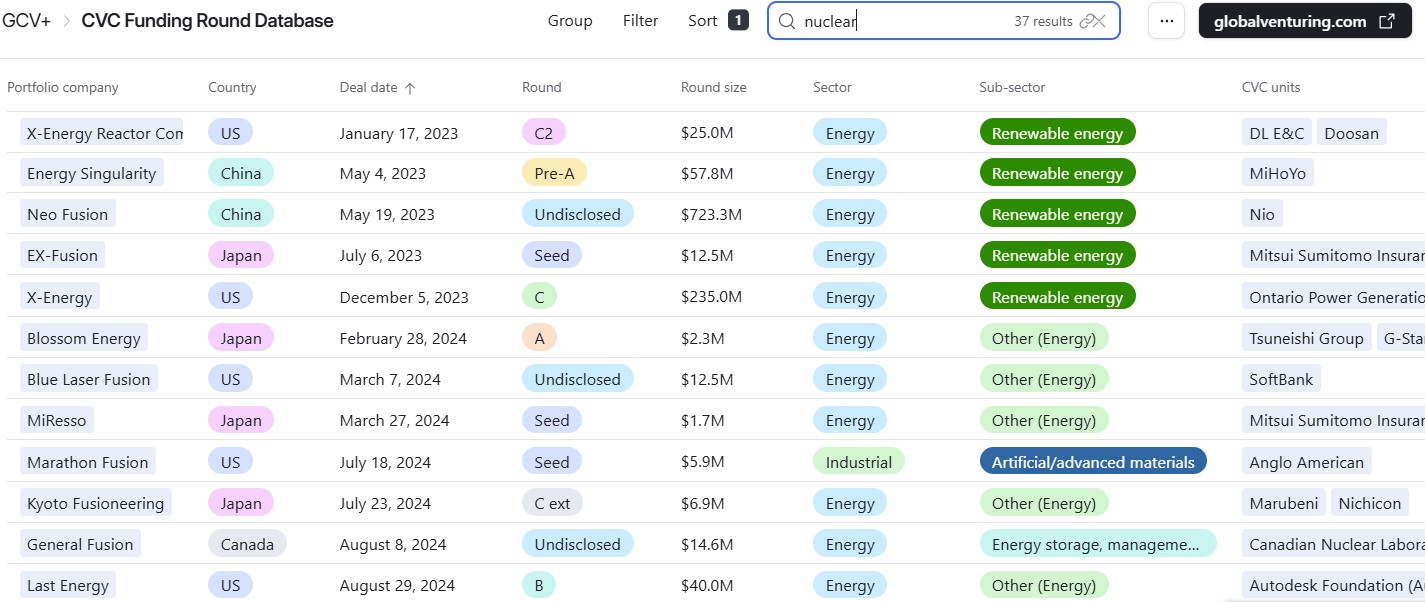This screenshot has height=602, width=1425.
Task: Click the ascending arrow next to Deal date
Action: click(x=410, y=88)
